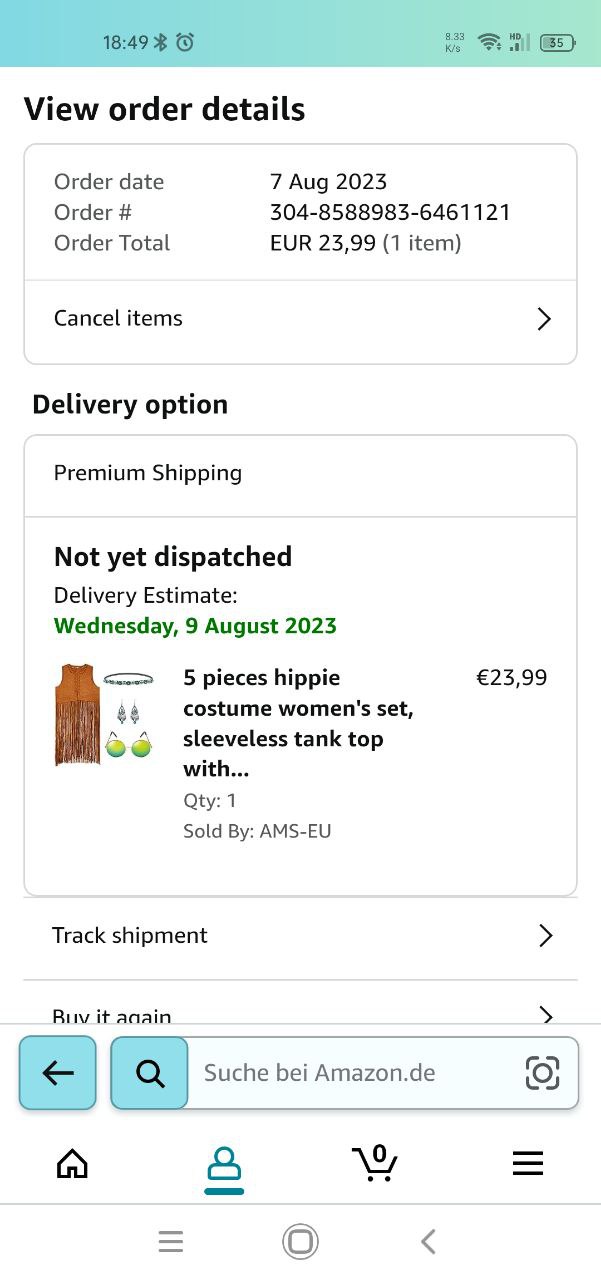Tap the Android system back chevron
This screenshot has height=1280, width=601.
[428, 1242]
